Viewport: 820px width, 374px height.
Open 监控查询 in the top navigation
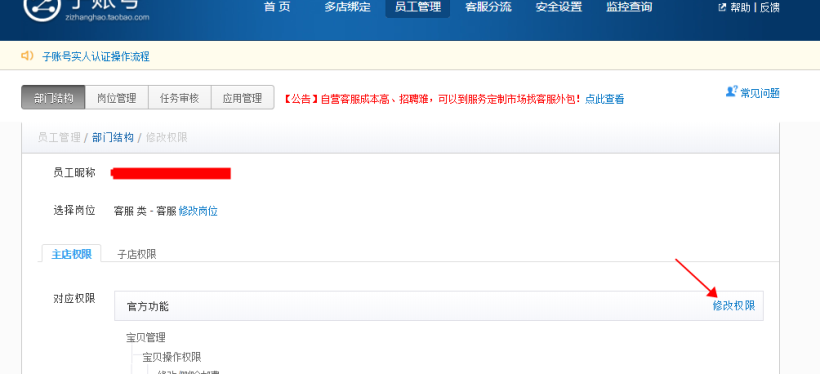click(629, 7)
